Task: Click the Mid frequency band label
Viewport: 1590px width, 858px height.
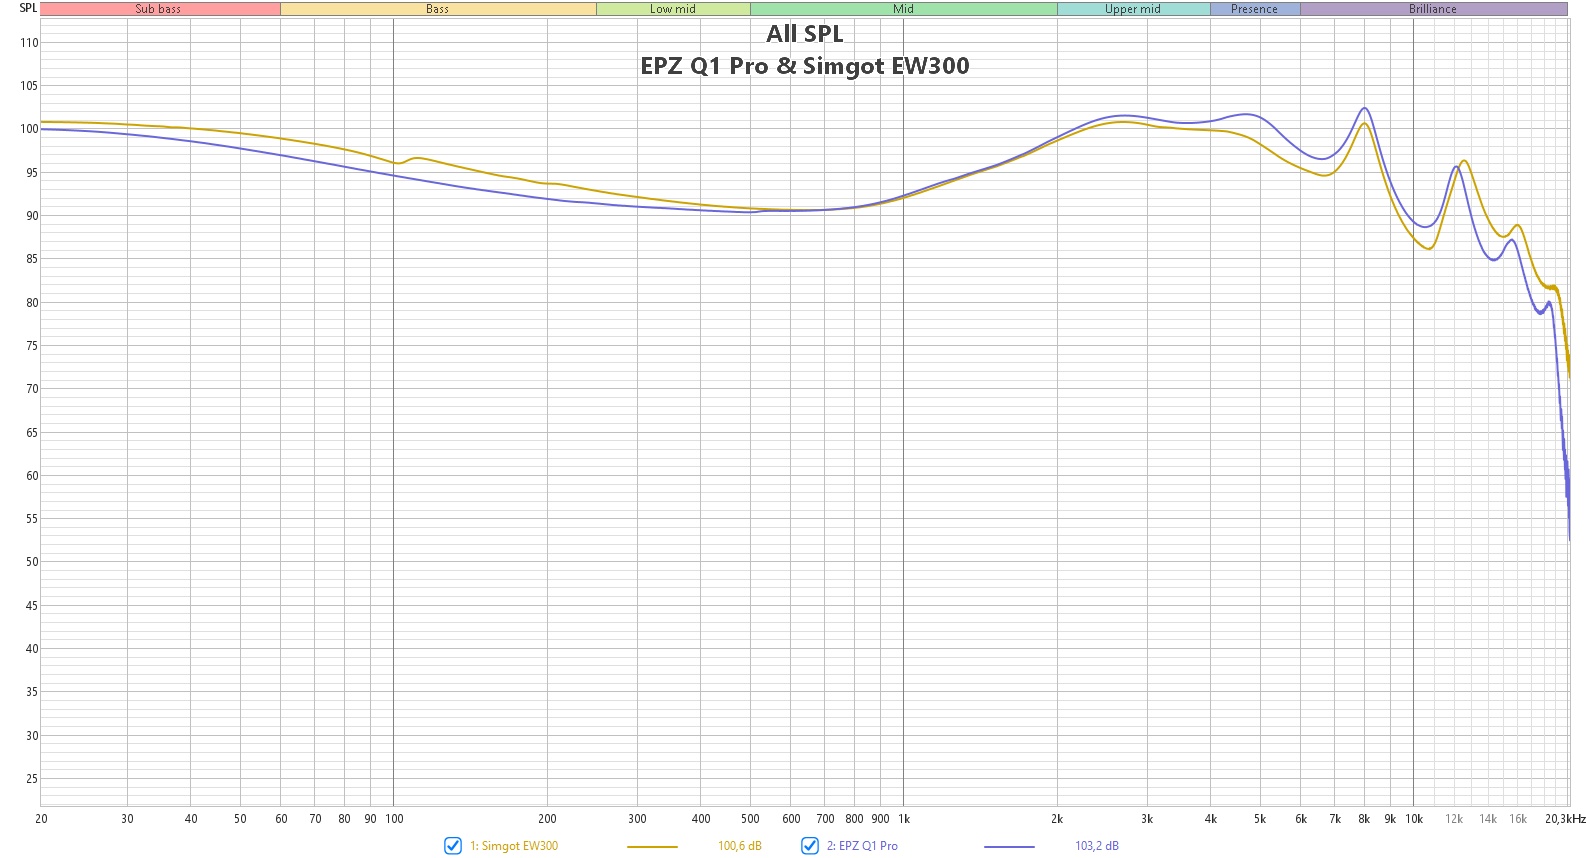Action: tap(904, 9)
